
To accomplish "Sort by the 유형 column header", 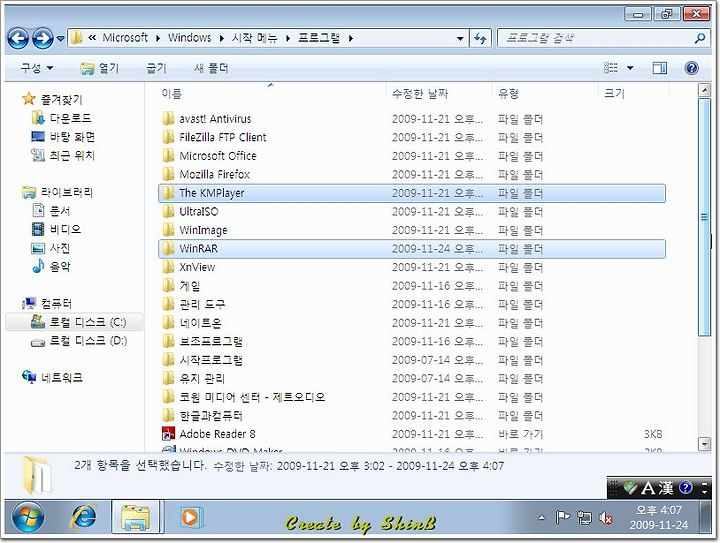I will [x=508, y=94].
